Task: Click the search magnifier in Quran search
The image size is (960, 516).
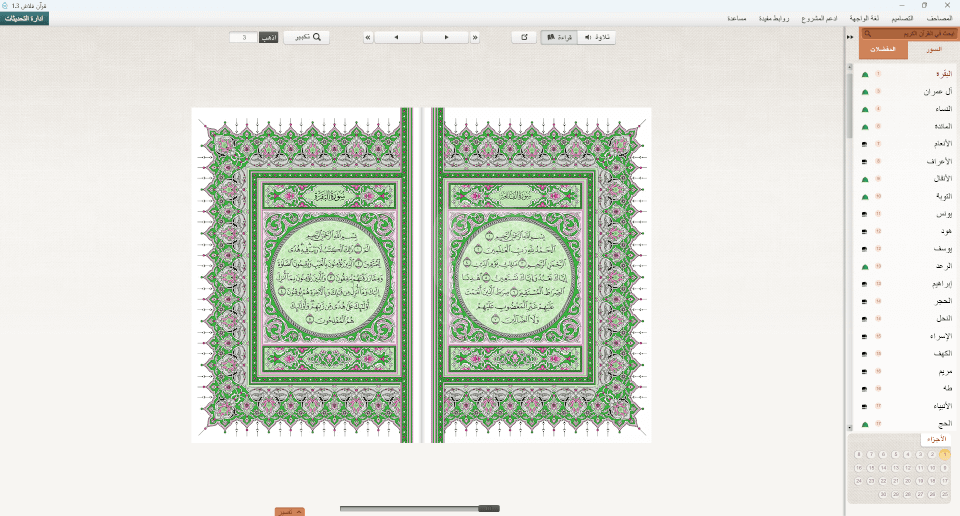Action: (868, 34)
